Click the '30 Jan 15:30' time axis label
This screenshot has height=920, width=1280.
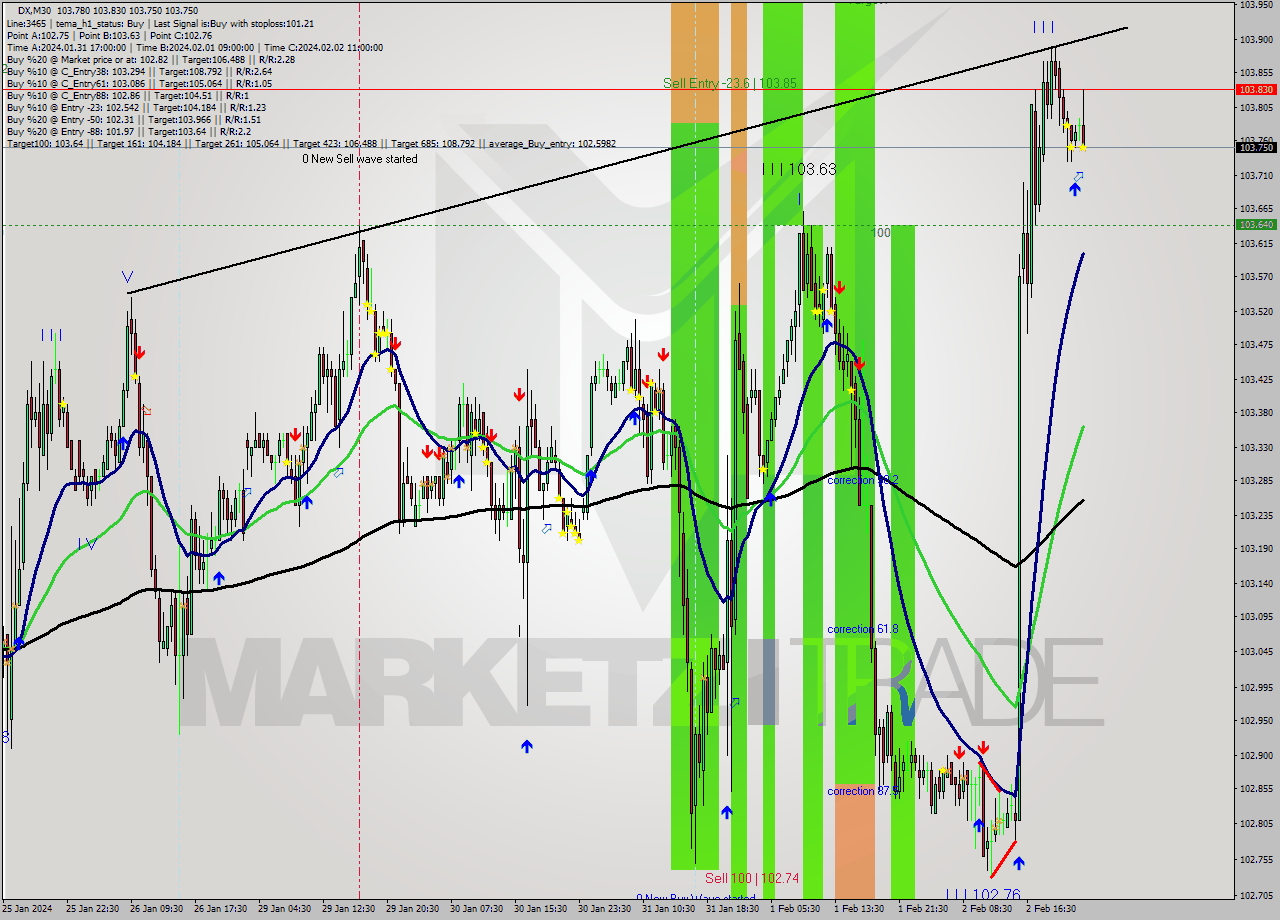pos(539,909)
